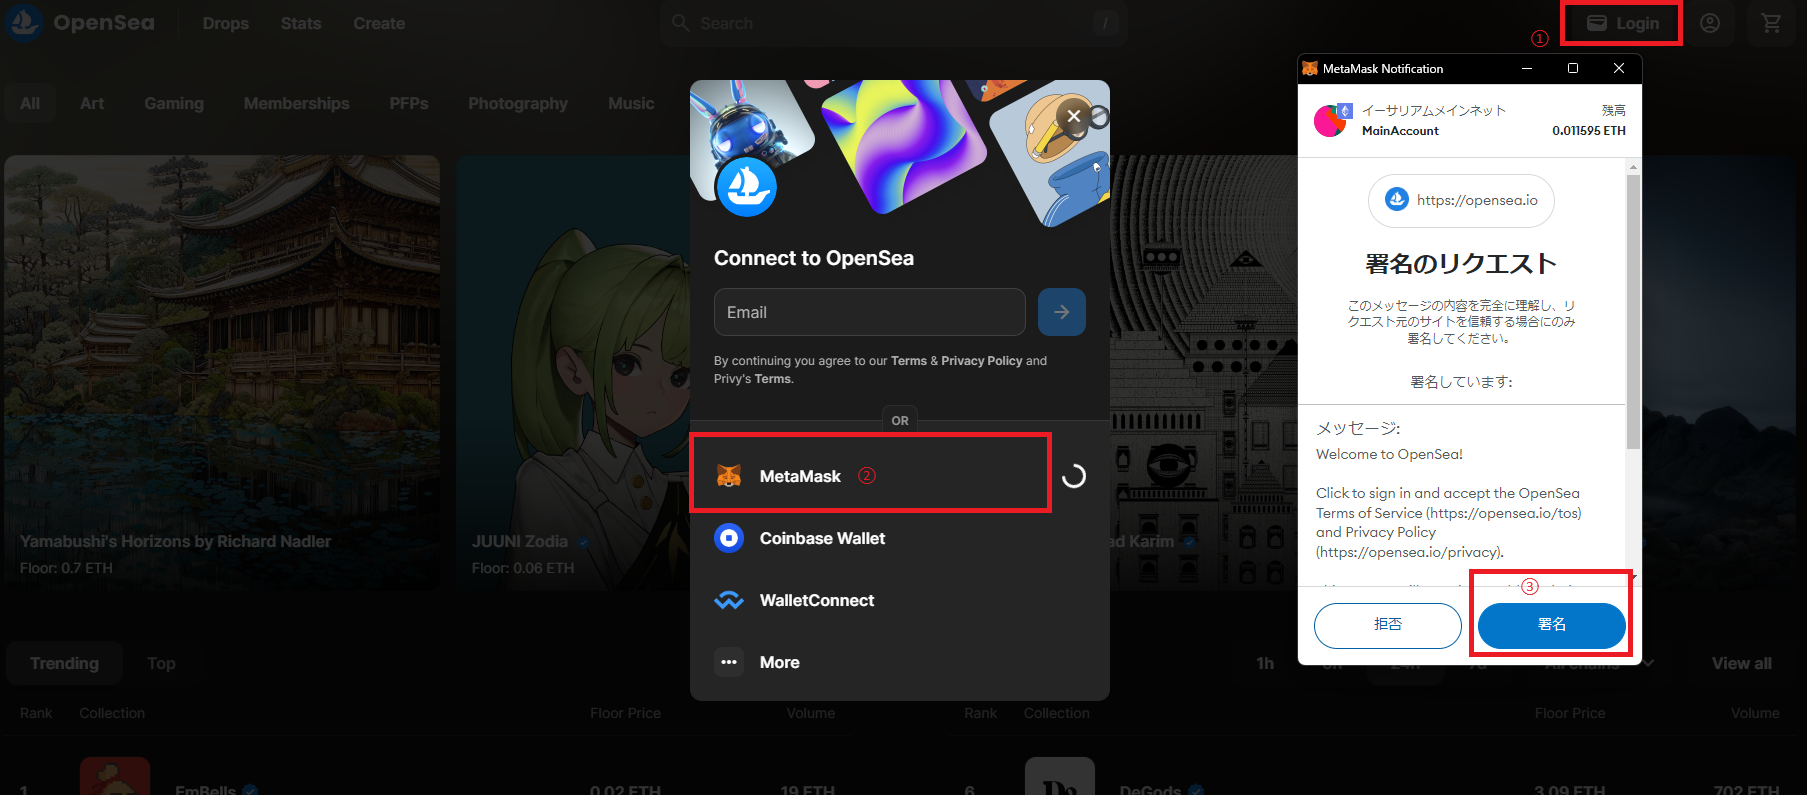Submit email with arrow button

click(x=1062, y=312)
